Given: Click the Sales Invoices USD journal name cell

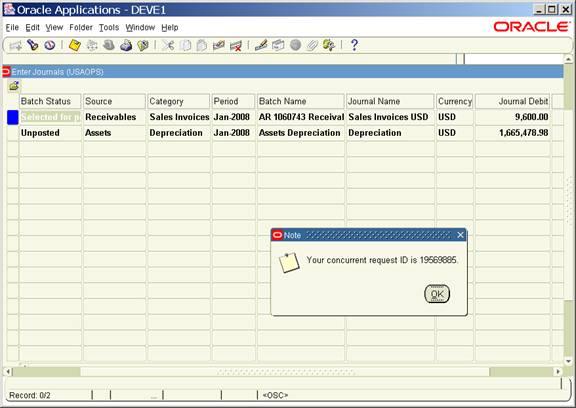Looking at the screenshot, I should coord(390,117).
